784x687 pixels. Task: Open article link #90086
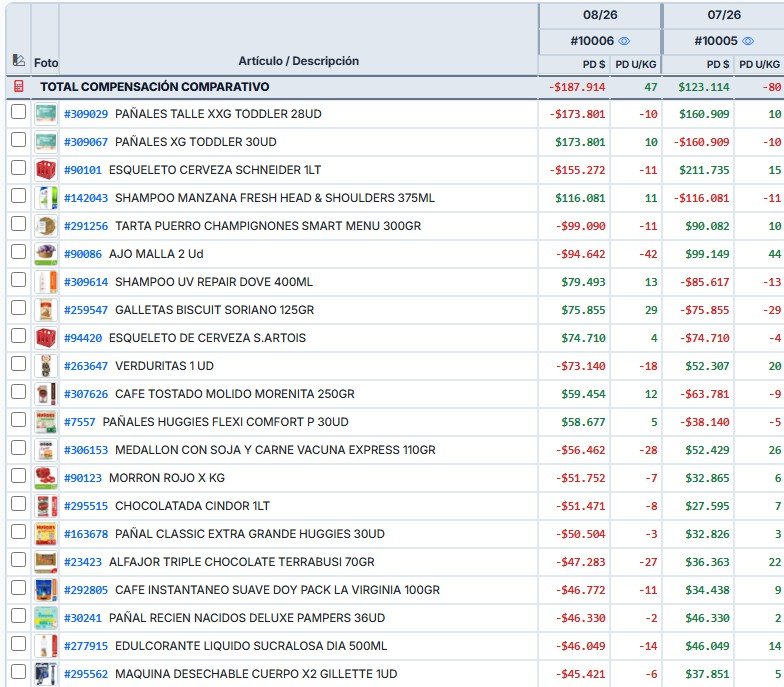pos(83,254)
